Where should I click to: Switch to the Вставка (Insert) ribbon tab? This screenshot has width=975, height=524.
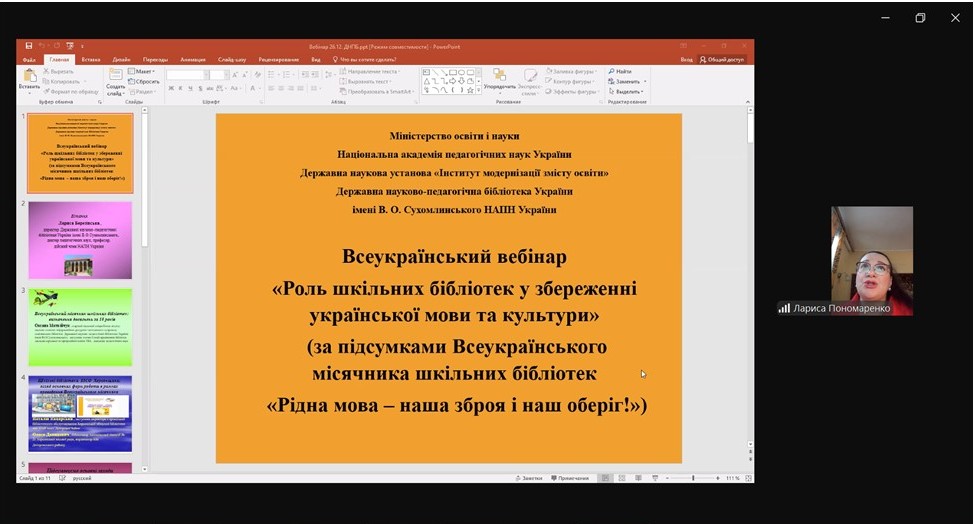click(x=90, y=59)
